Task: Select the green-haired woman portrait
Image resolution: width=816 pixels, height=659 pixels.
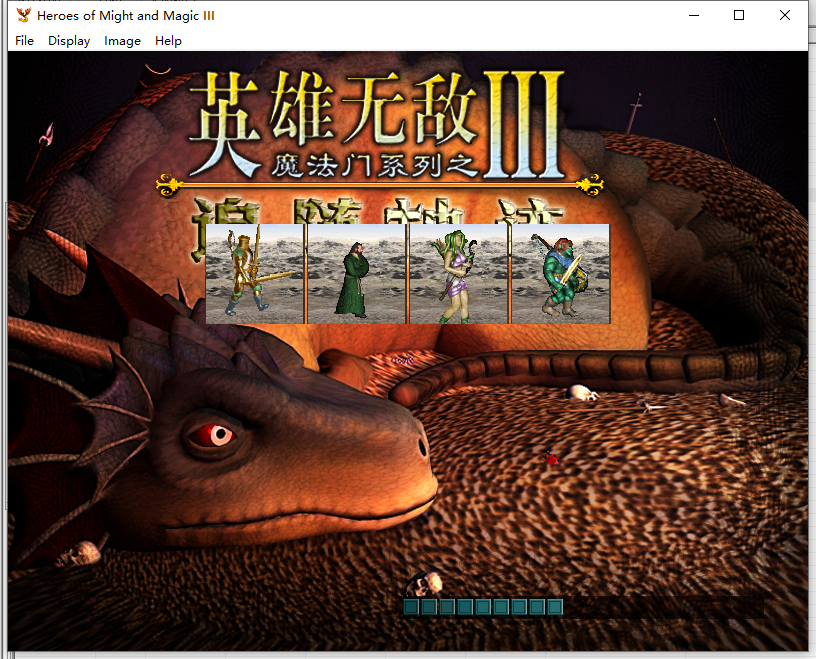Action: tap(458, 274)
